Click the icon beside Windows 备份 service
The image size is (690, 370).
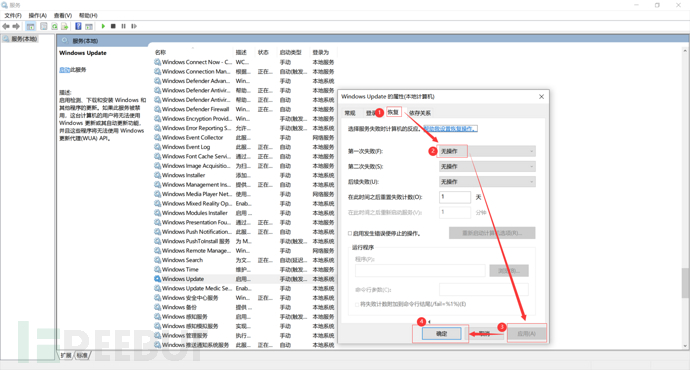click(157, 307)
